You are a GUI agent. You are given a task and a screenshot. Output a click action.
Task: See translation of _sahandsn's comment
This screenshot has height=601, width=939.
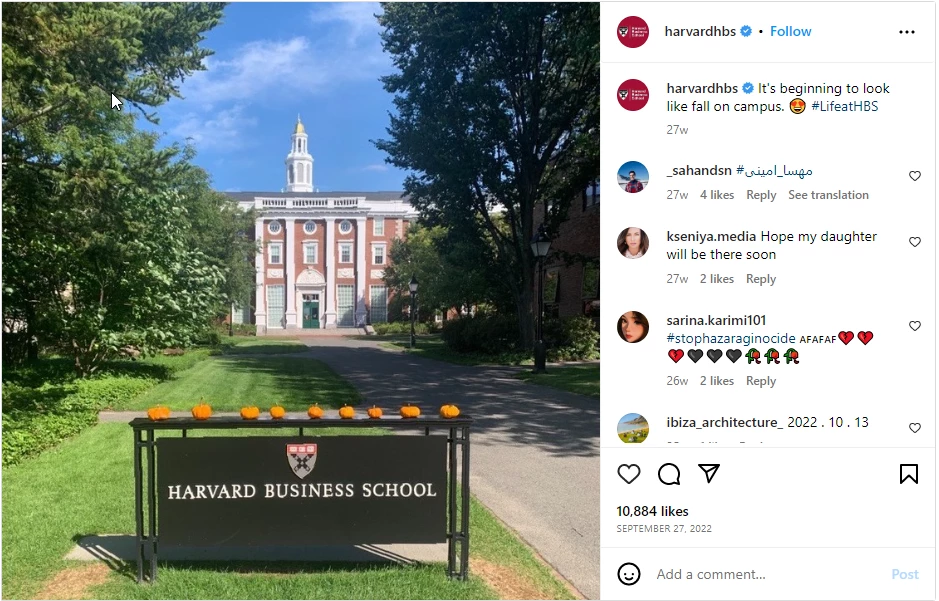point(828,195)
